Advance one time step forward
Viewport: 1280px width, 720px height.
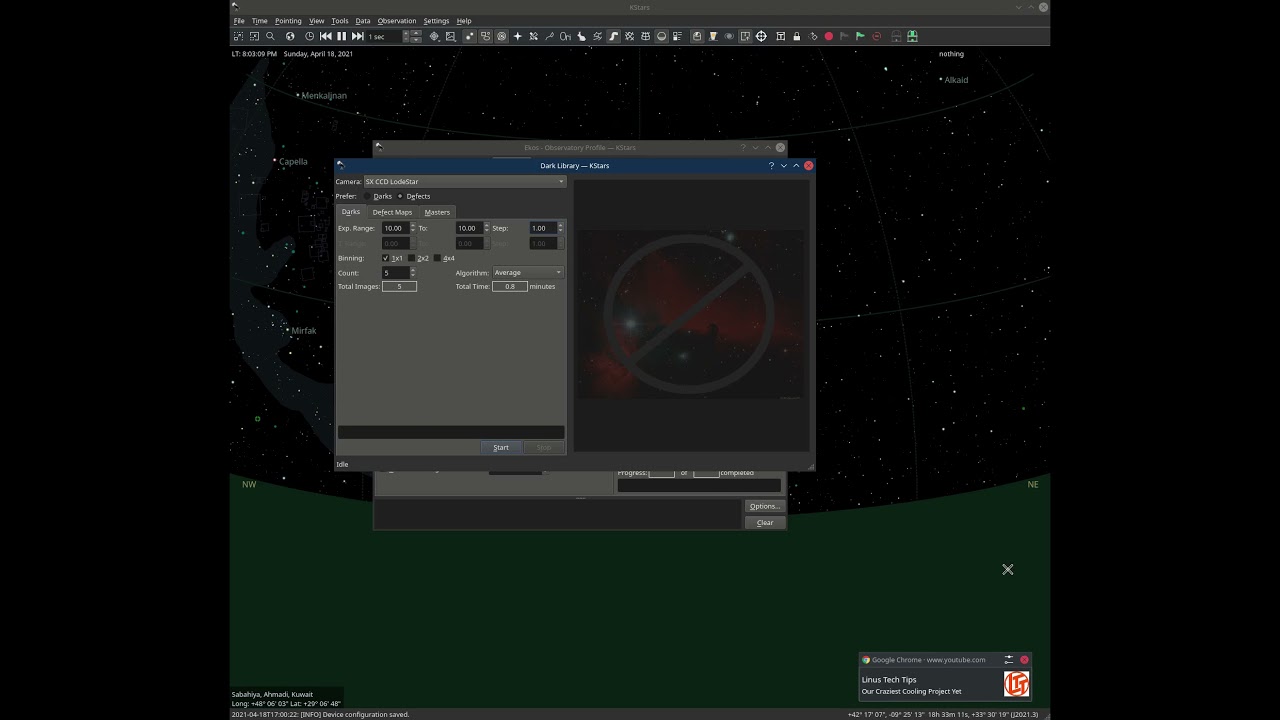click(x=357, y=36)
